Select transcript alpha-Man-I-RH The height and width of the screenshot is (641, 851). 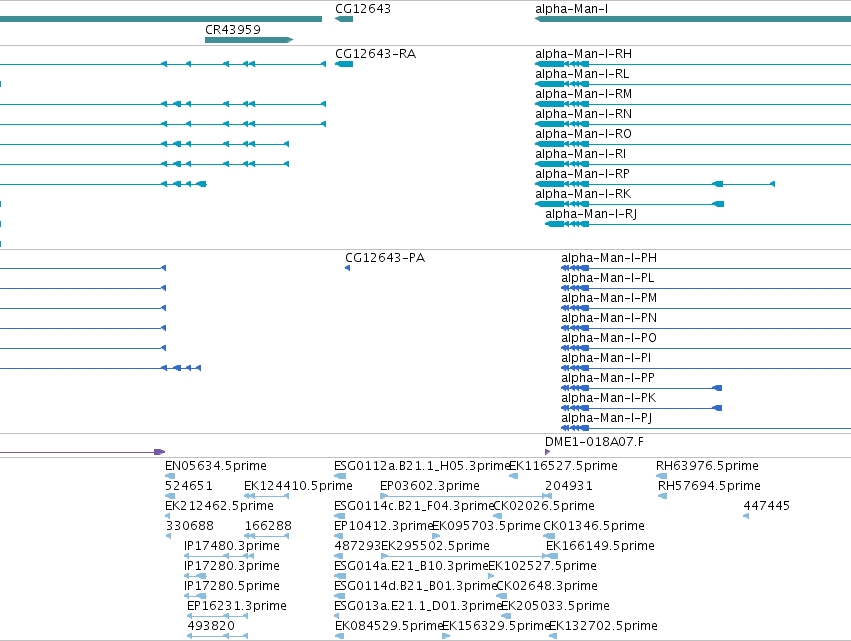coord(583,54)
